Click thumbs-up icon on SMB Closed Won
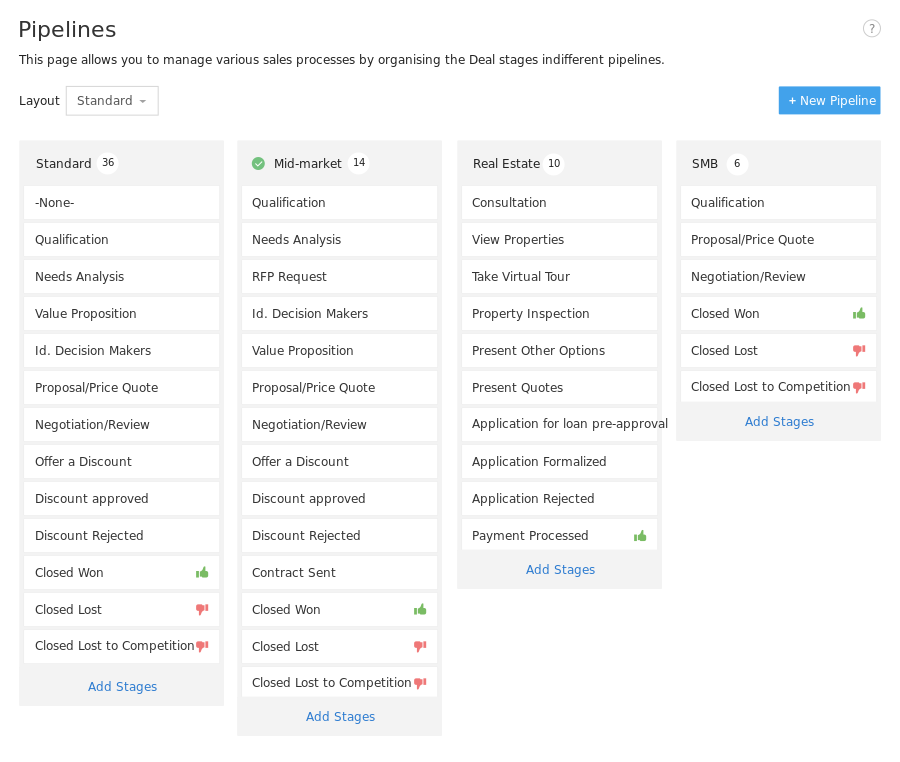 [859, 313]
